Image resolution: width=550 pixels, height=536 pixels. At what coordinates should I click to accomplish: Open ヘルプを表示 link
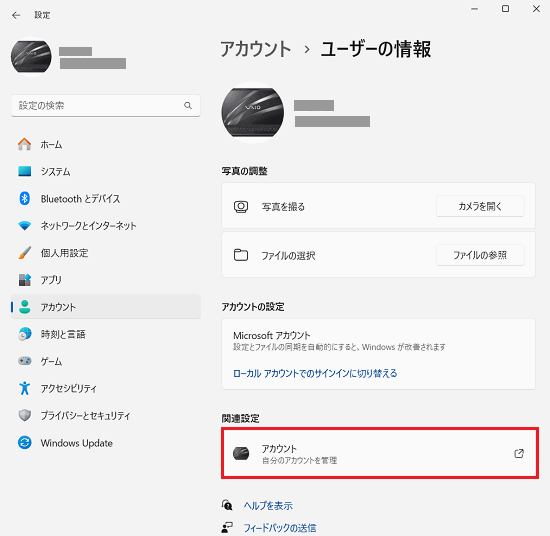coord(268,505)
